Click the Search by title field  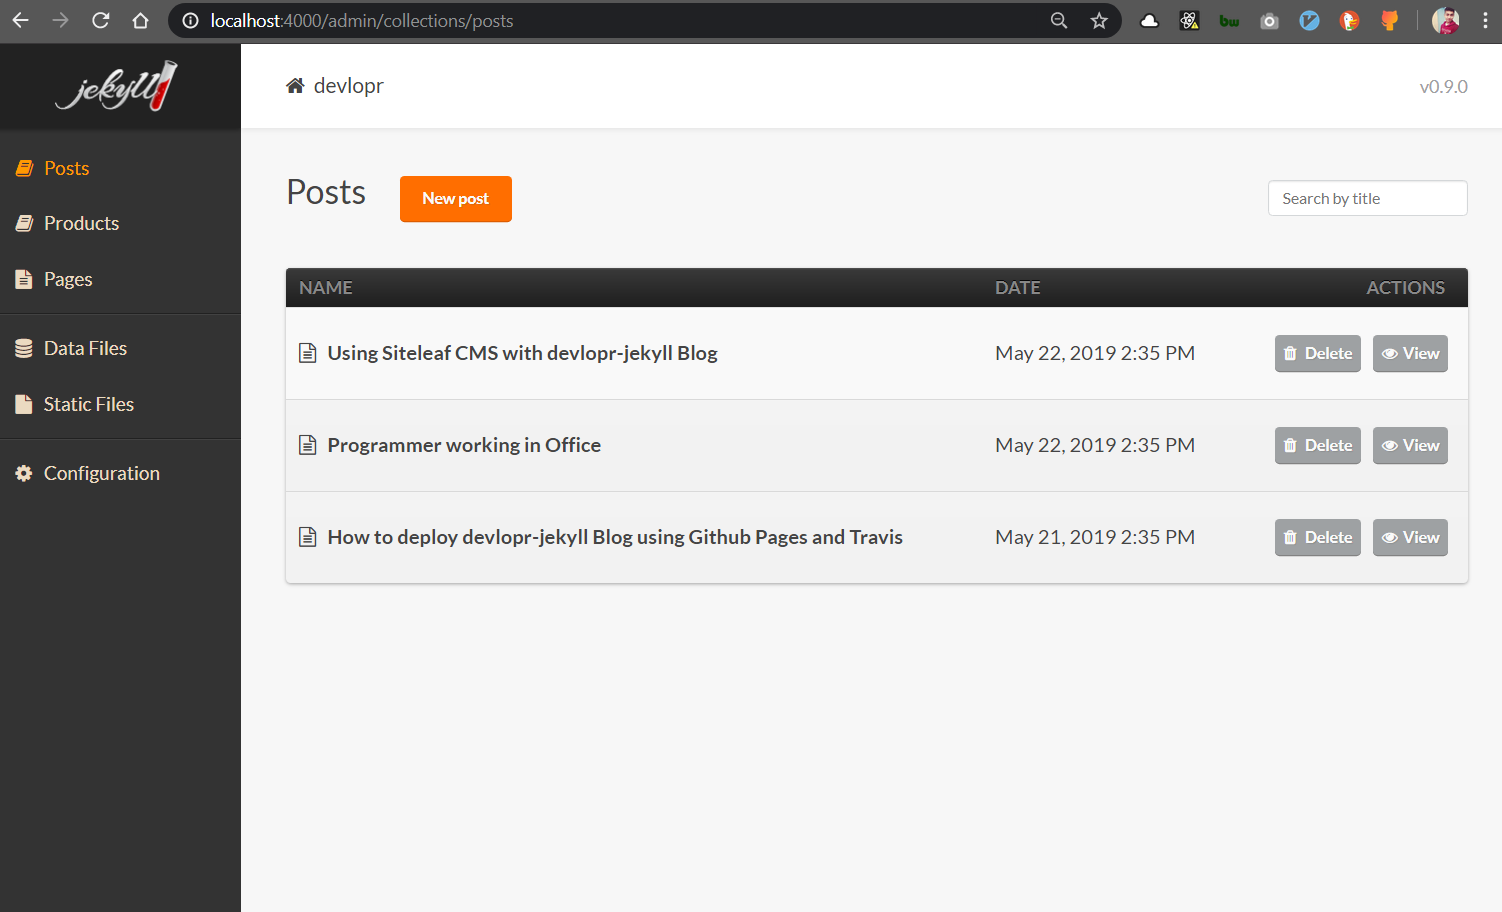click(1367, 198)
